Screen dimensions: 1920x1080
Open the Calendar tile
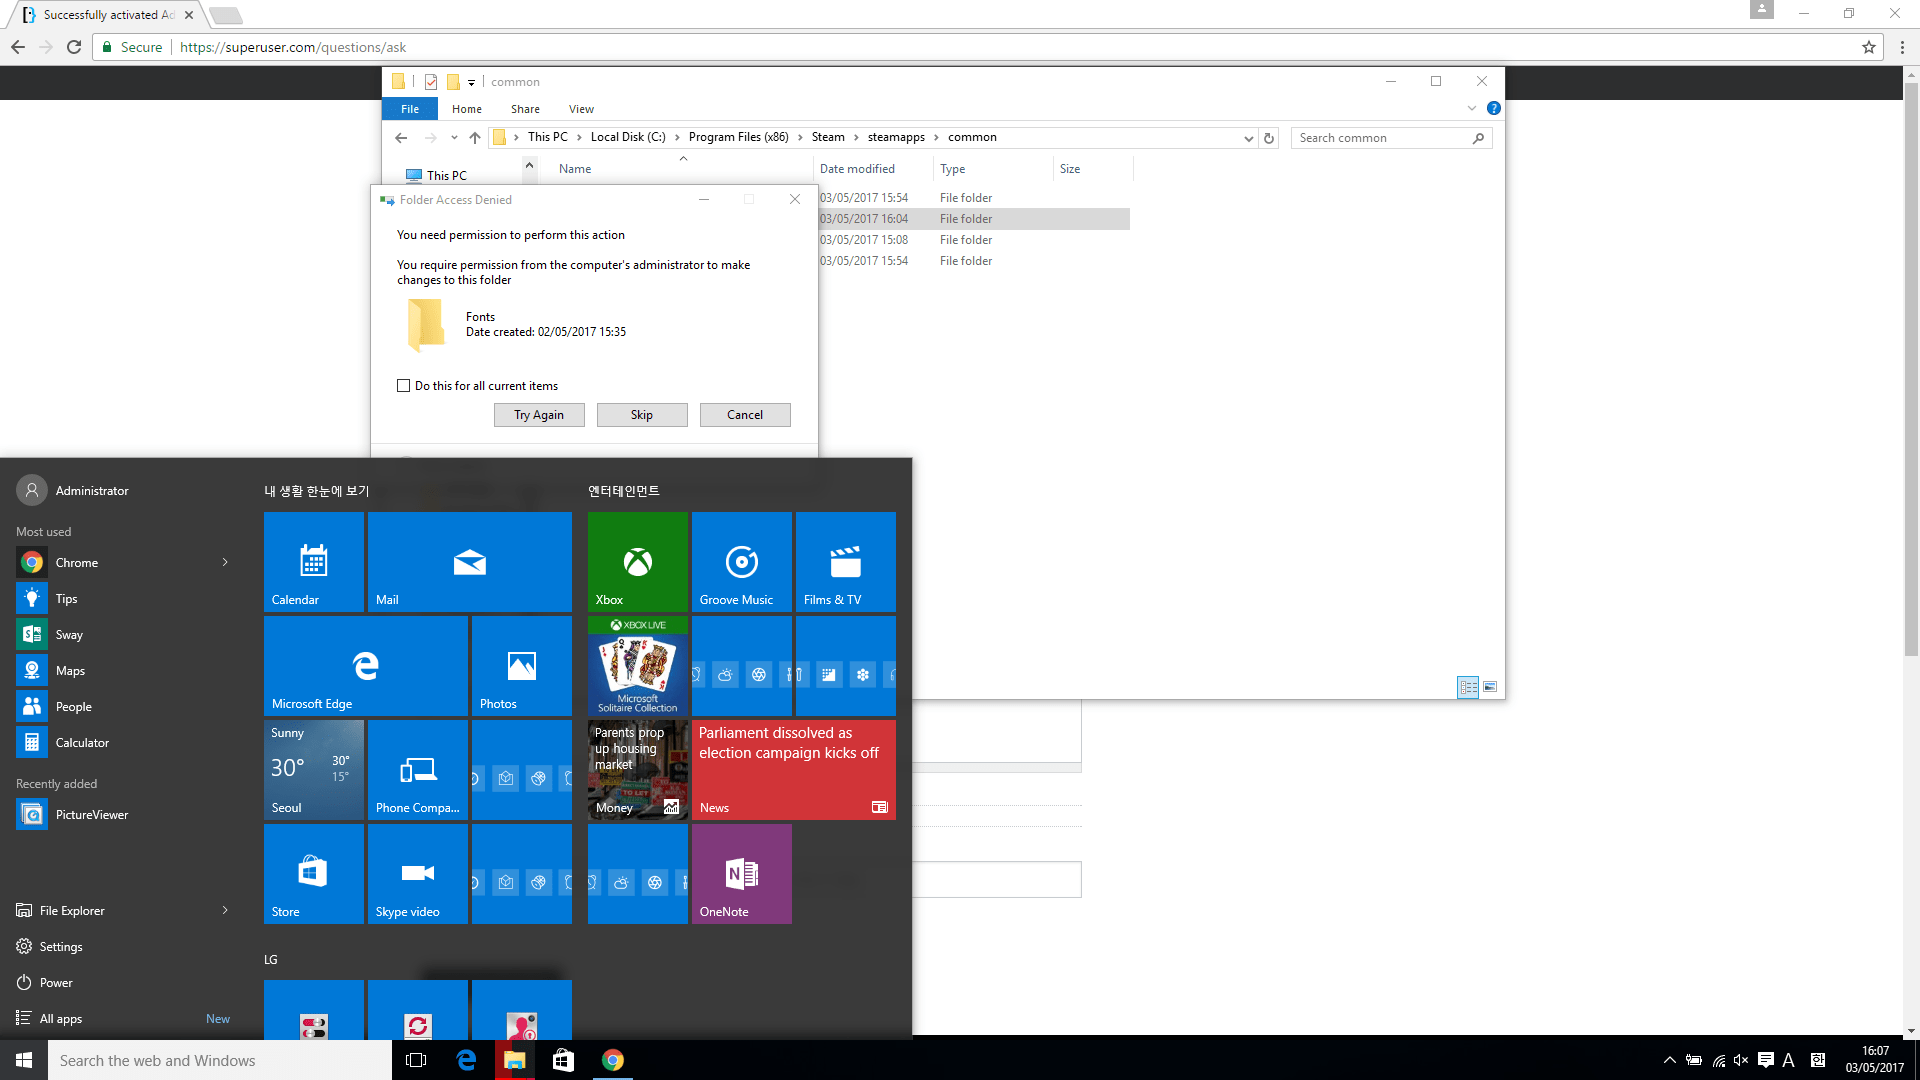[x=314, y=562]
